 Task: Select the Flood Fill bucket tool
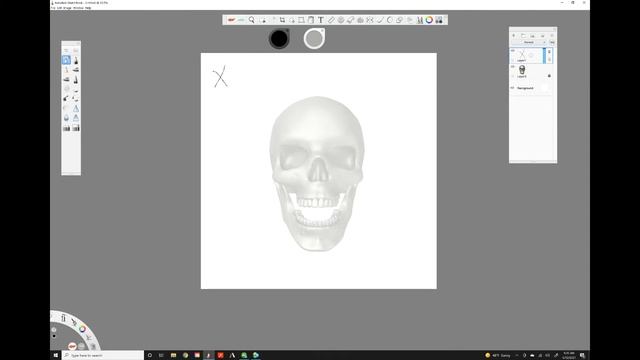pyautogui.click(x=311, y=20)
